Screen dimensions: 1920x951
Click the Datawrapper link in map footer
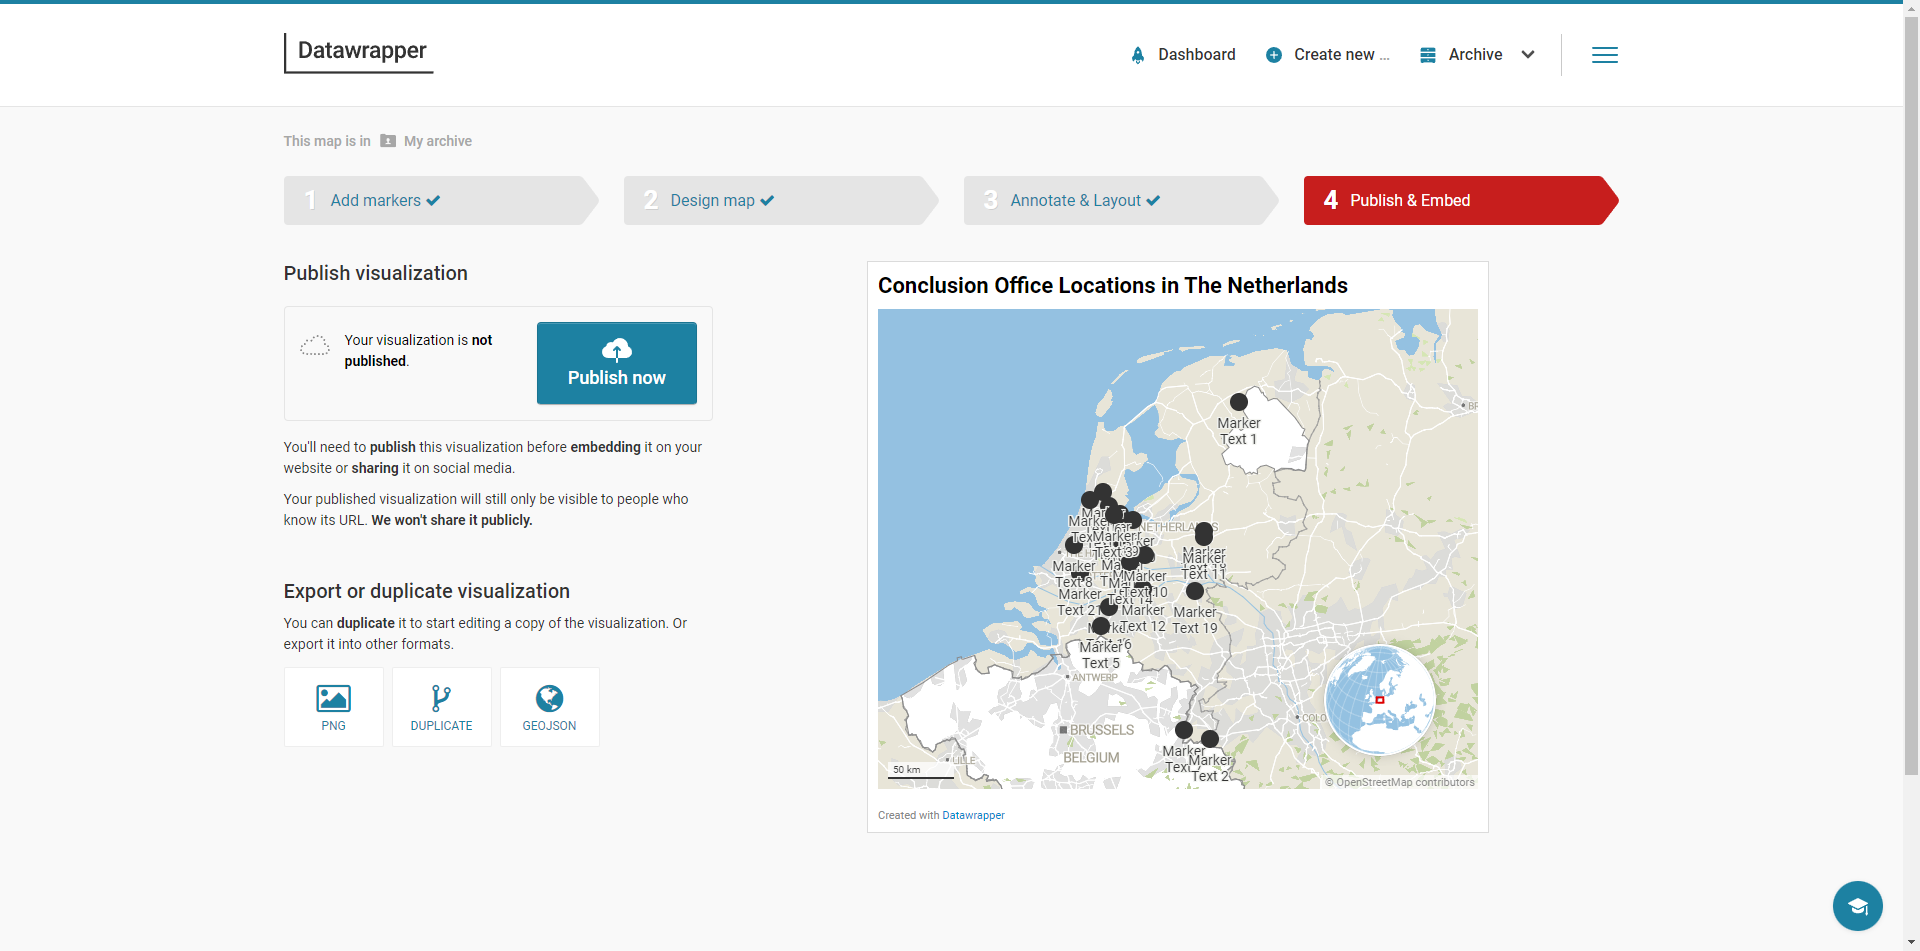click(x=973, y=815)
